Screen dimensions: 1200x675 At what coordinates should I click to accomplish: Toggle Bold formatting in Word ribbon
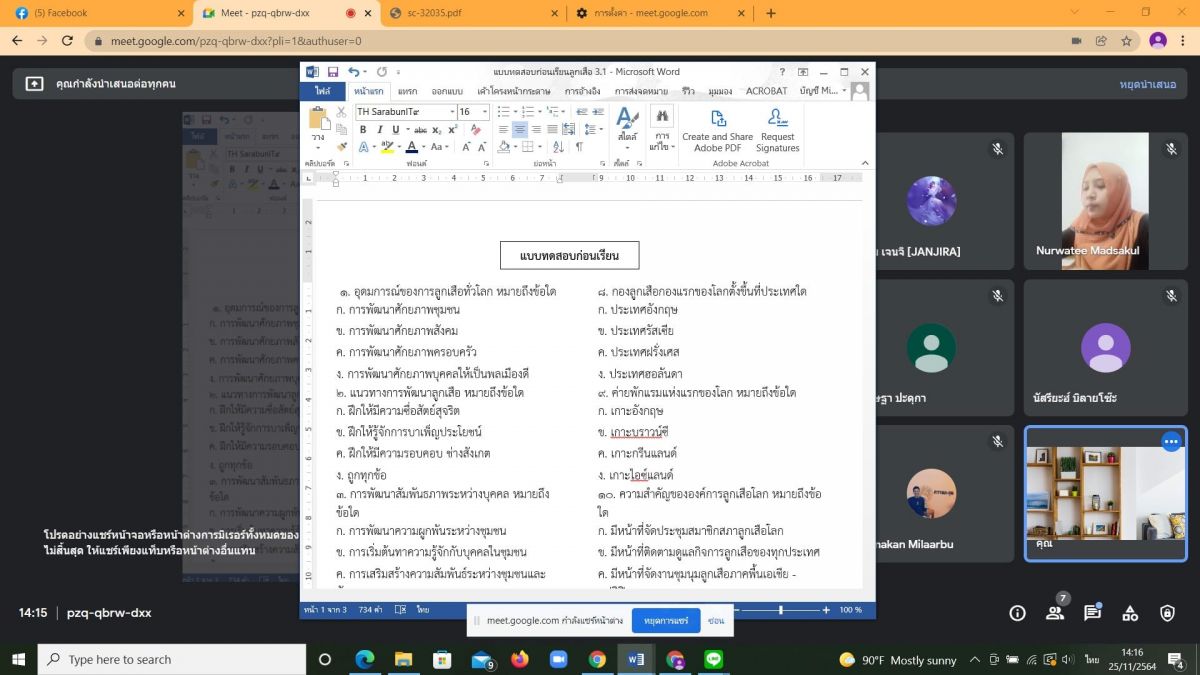click(x=363, y=130)
